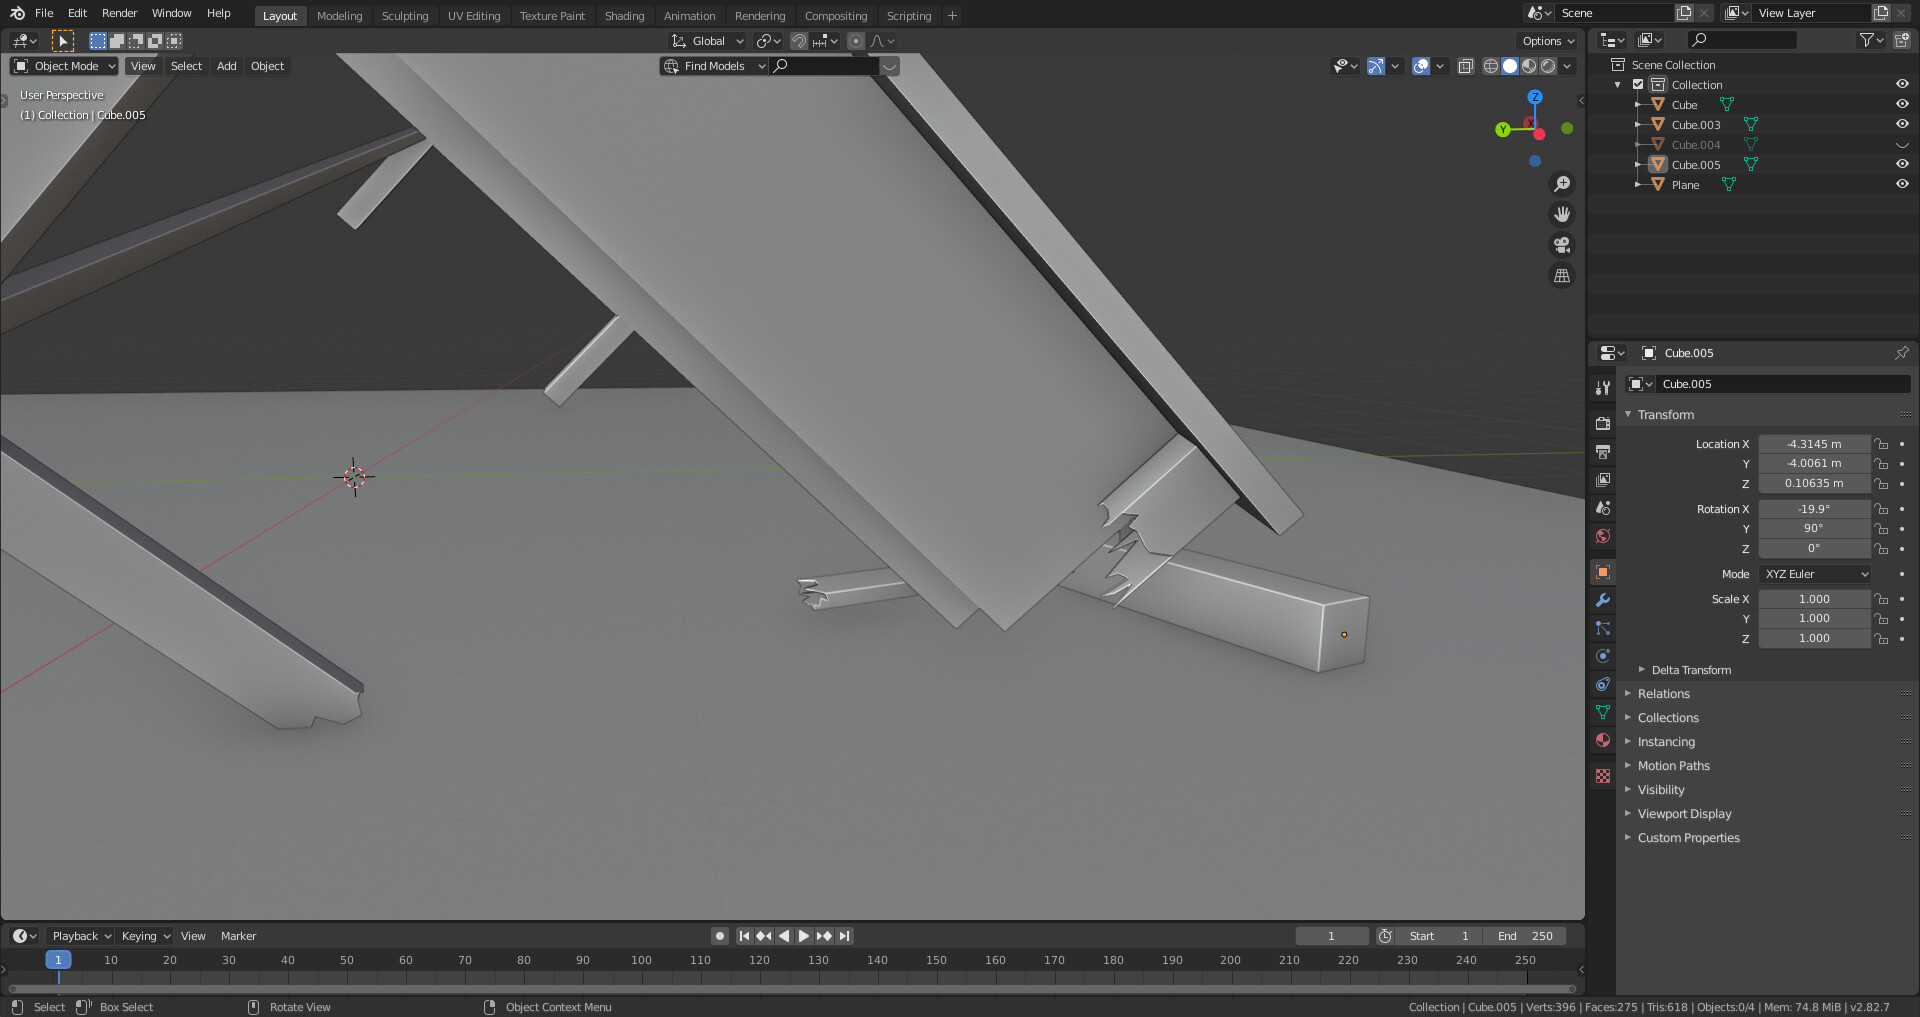Open the Modifier Properties wrench tab
This screenshot has height=1017, width=1920.
(x=1603, y=600)
